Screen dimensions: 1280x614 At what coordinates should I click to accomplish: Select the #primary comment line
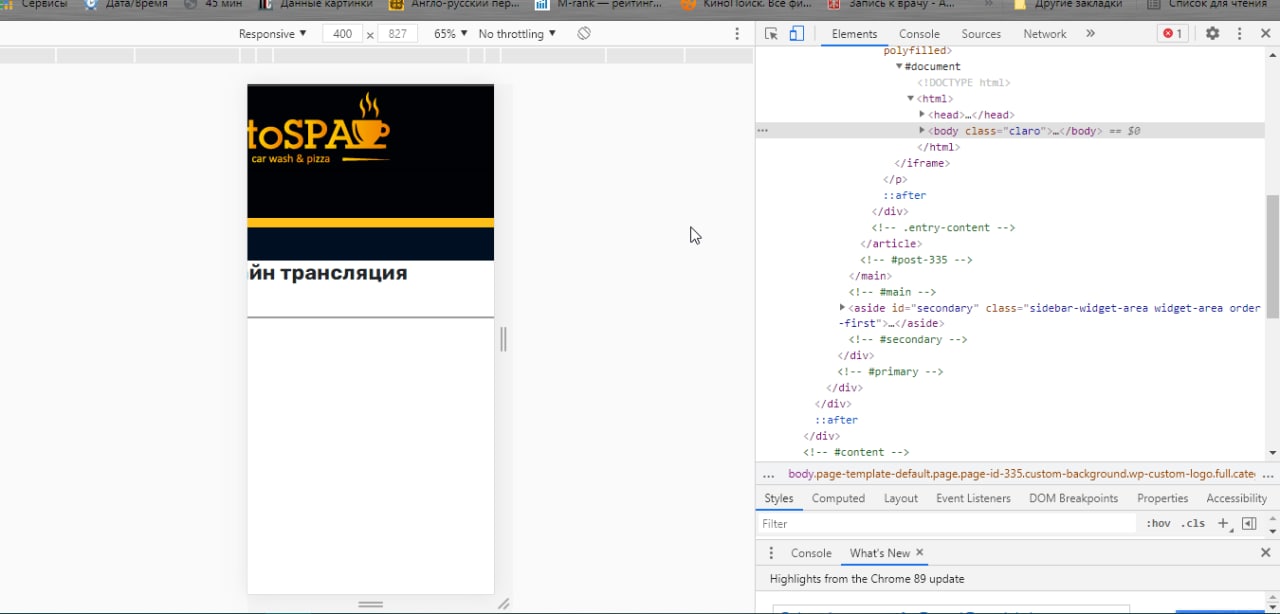pos(890,371)
